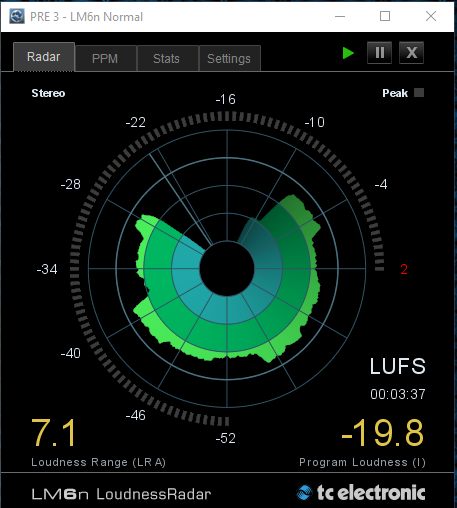The height and width of the screenshot is (508, 457).
Task: Open the Stats tab
Action: click(x=168, y=59)
